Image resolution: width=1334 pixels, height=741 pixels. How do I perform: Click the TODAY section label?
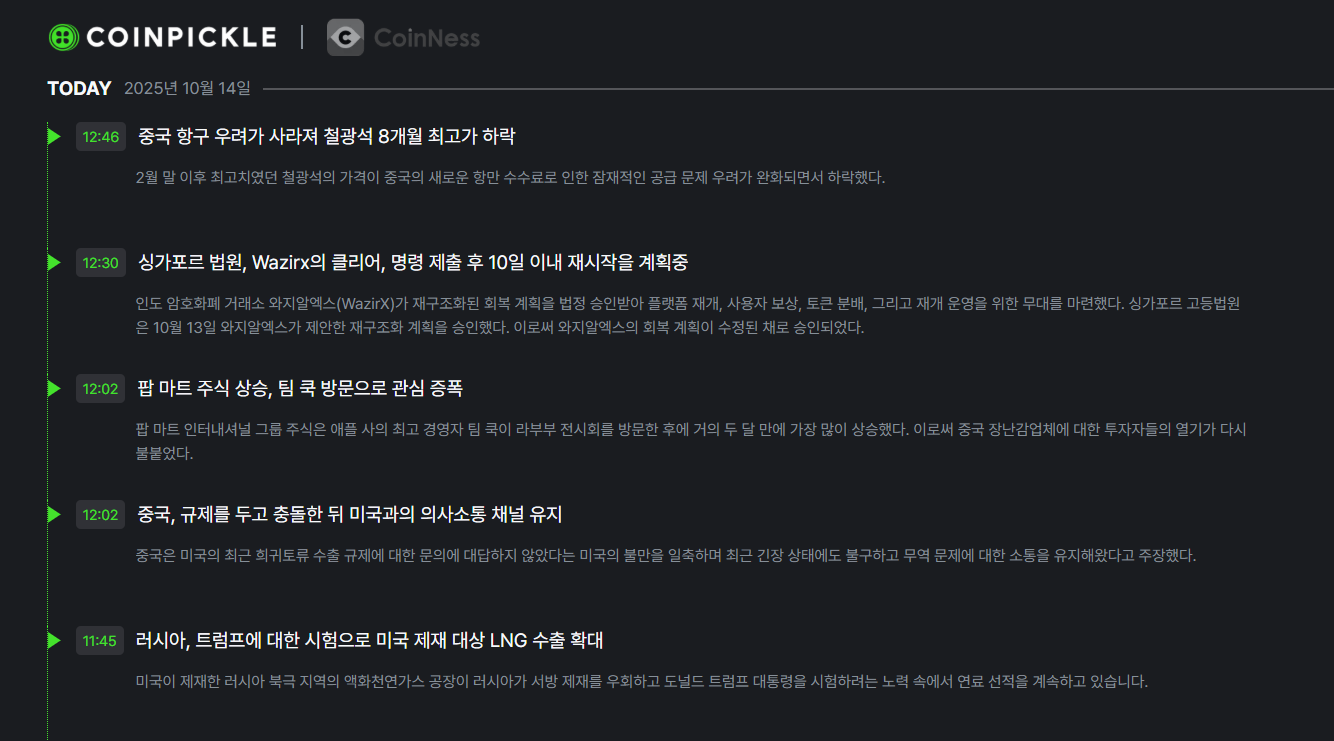pyautogui.click(x=79, y=88)
